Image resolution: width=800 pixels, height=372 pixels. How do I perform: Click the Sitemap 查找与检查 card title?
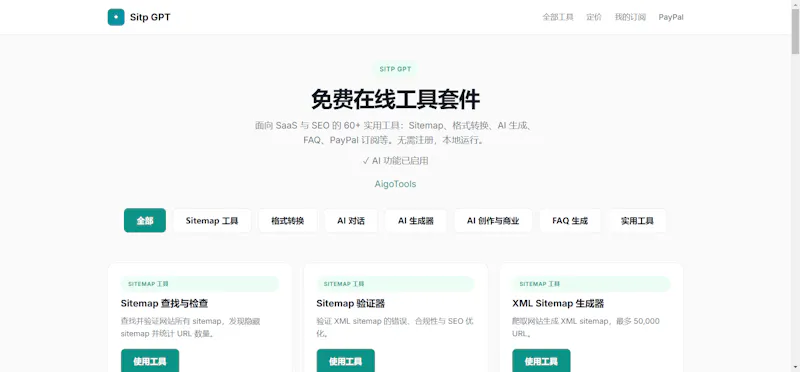click(x=164, y=304)
